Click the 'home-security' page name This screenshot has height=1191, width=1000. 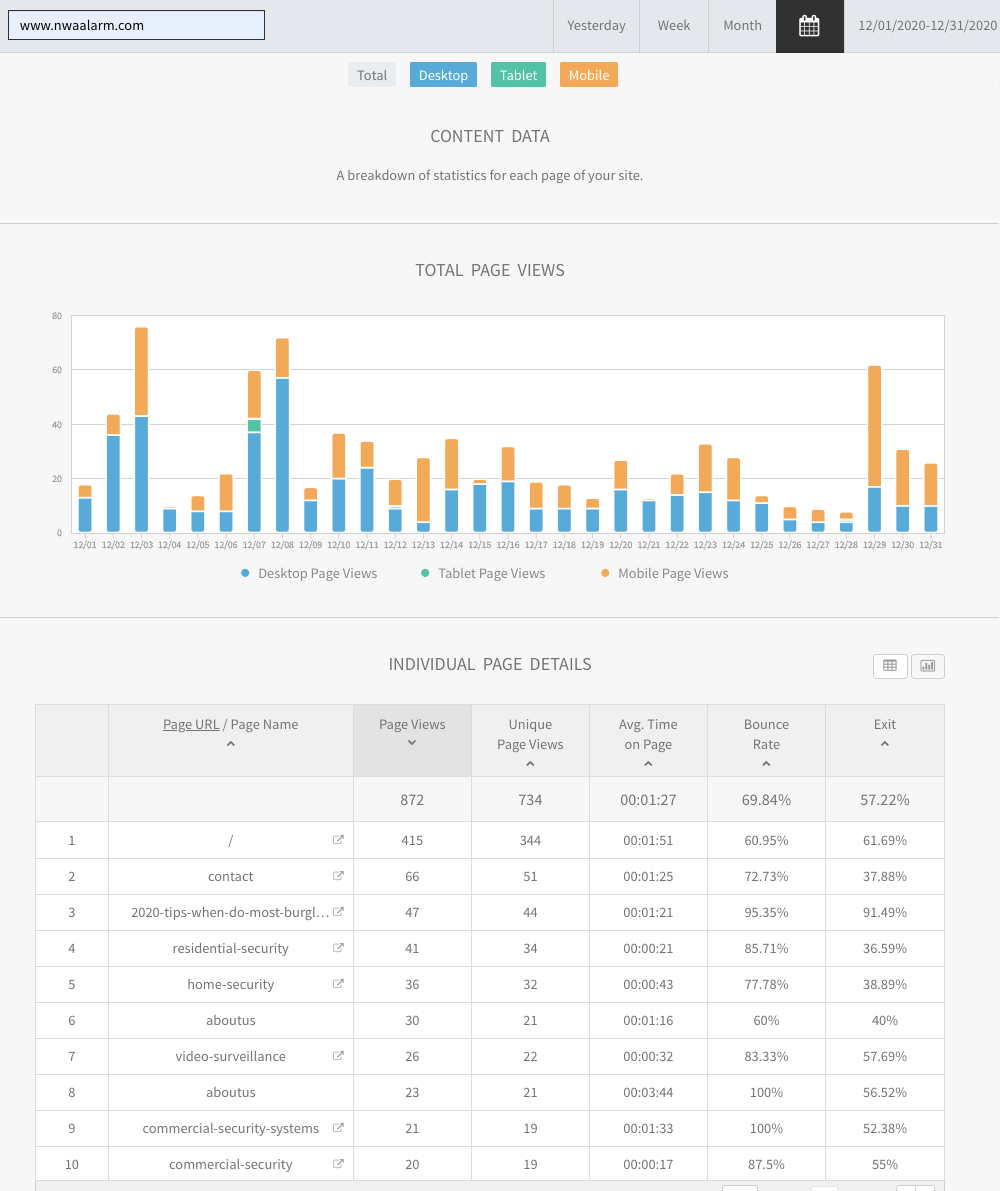pos(231,984)
